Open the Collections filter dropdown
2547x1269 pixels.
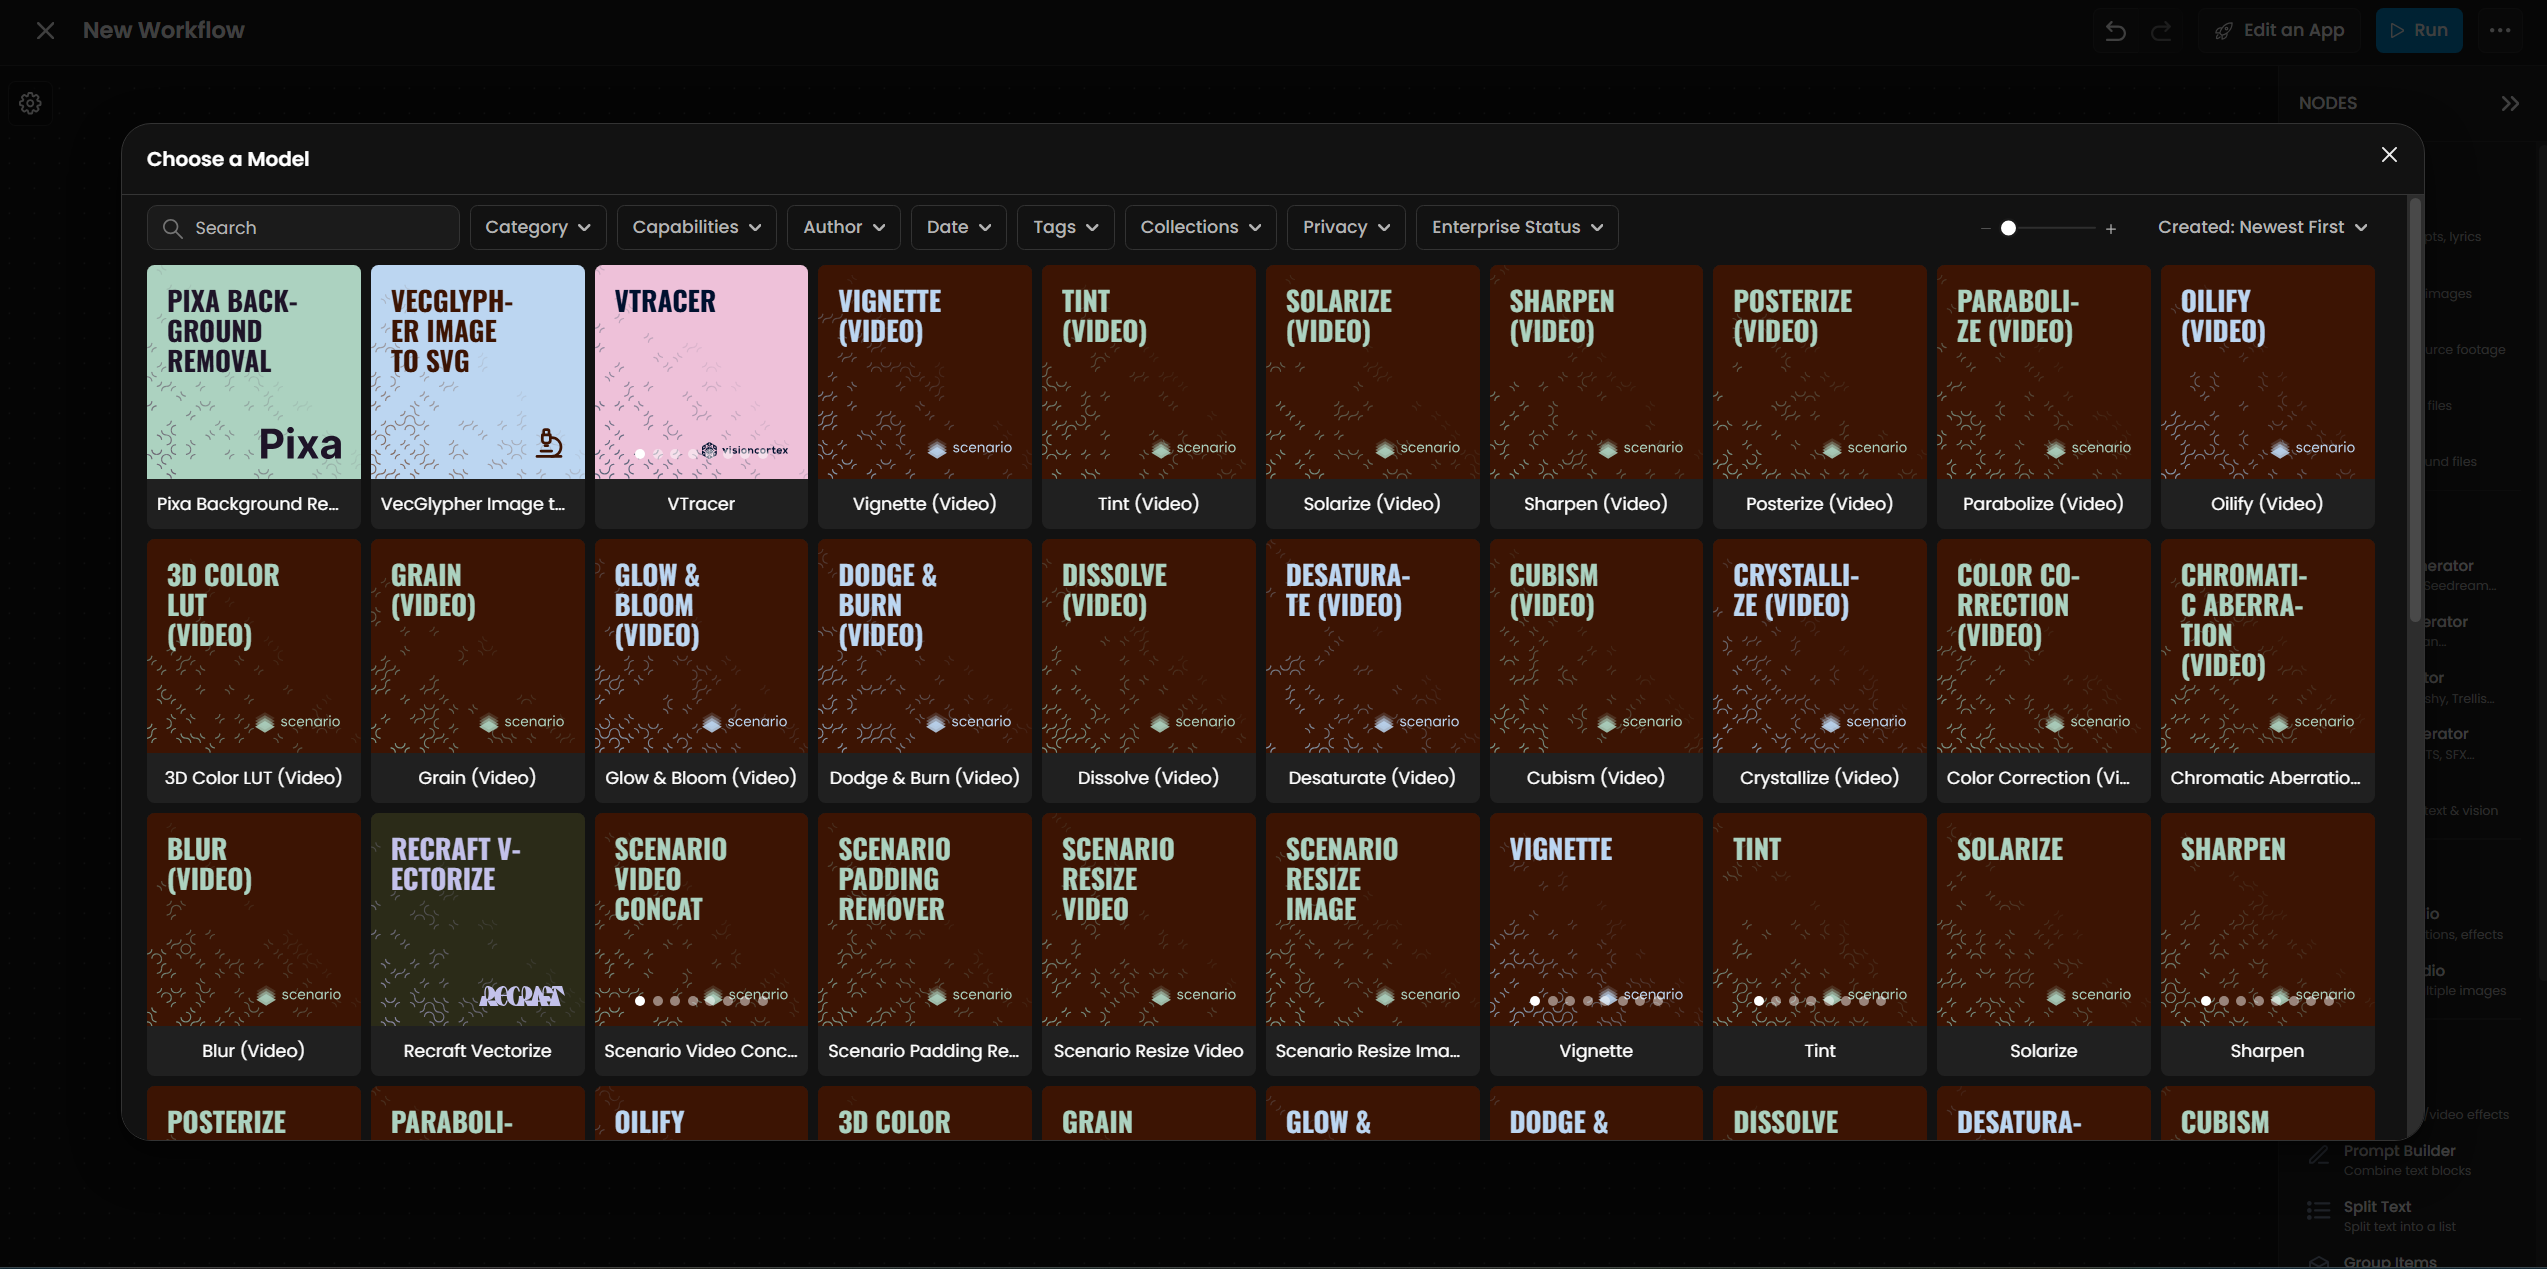point(1201,228)
